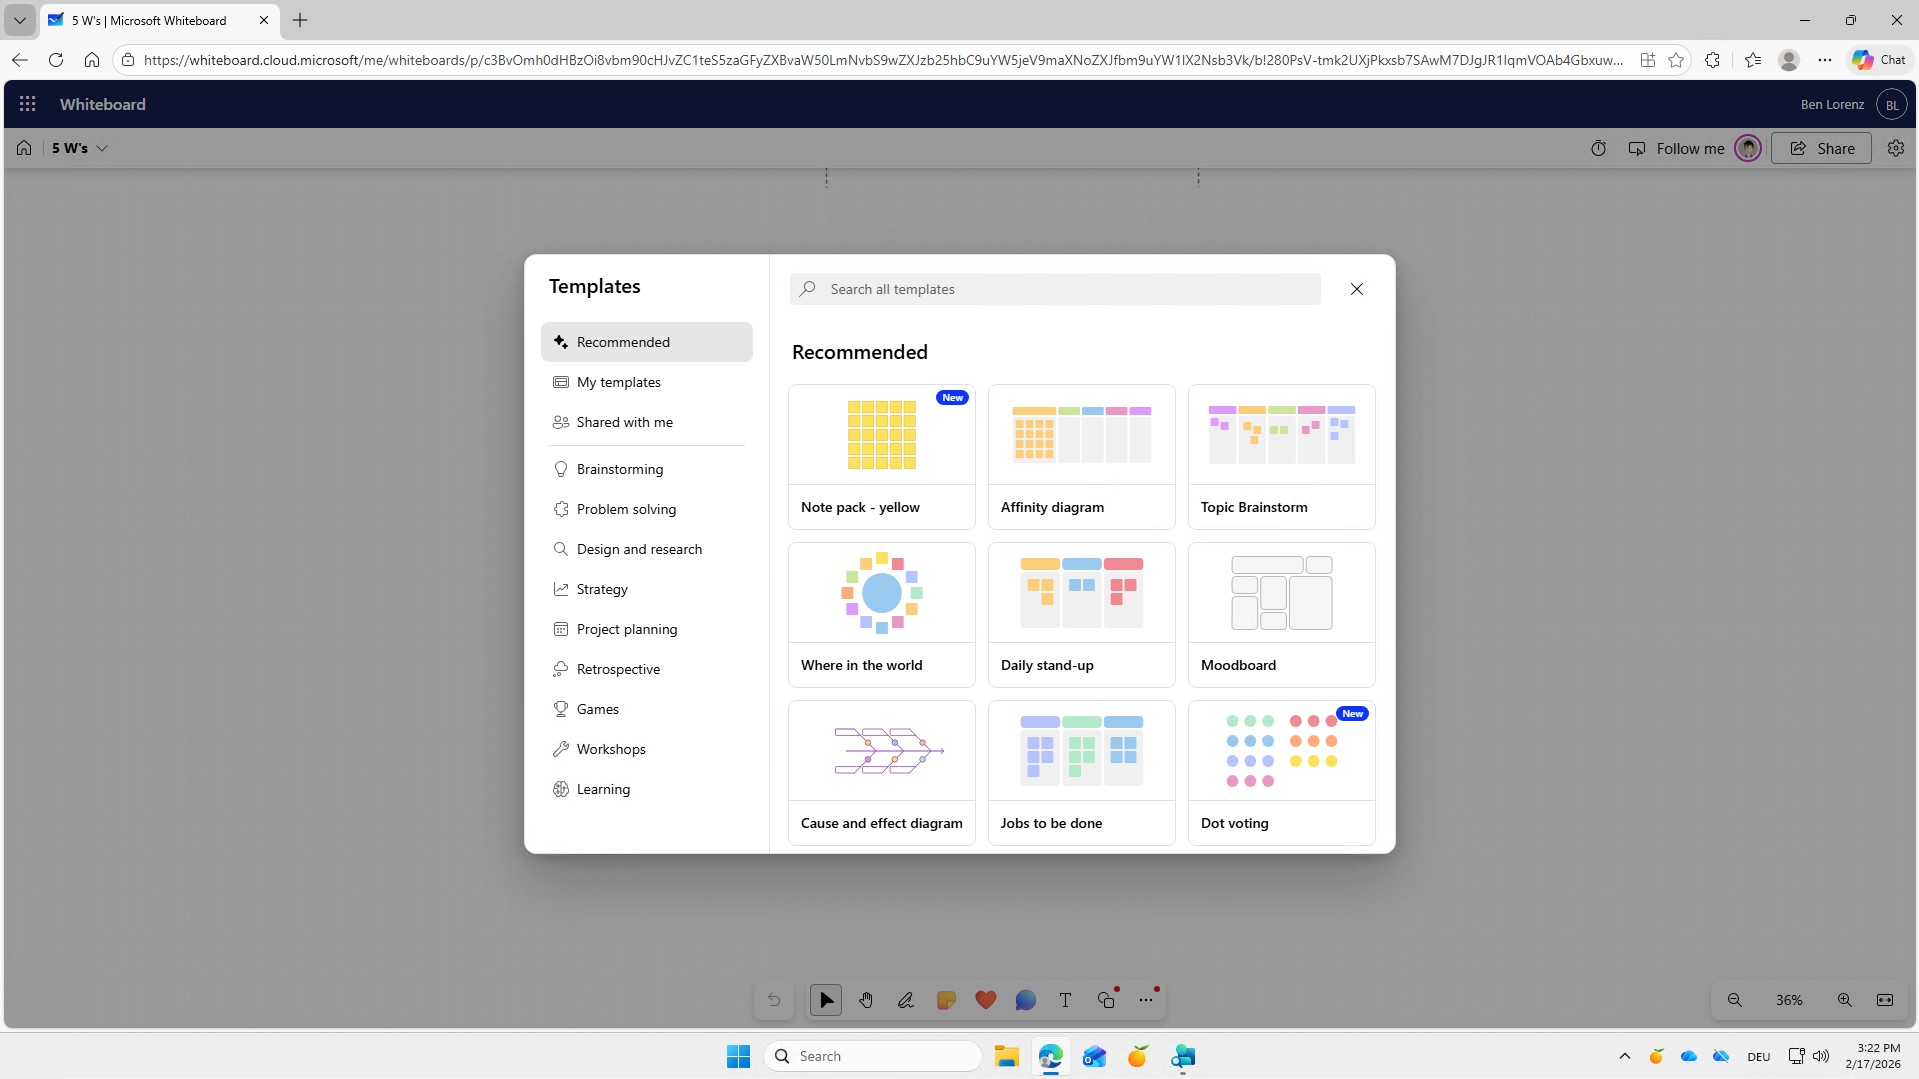Click the Share button
The image size is (1919, 1079).
1821,148
